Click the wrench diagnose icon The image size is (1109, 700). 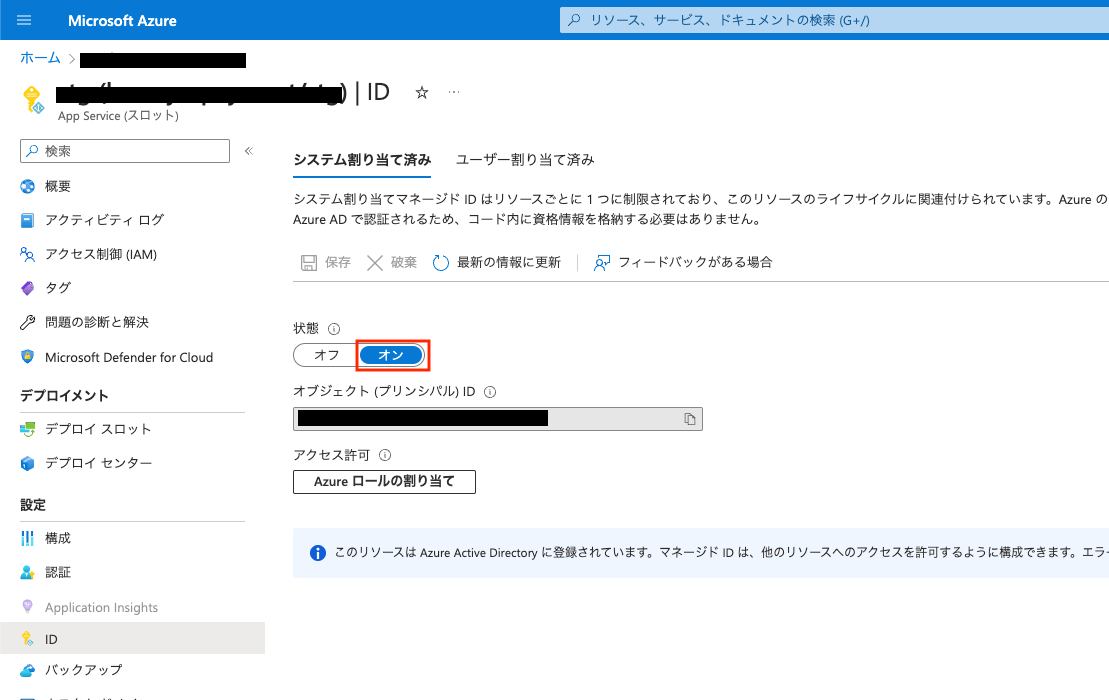tap(28, 322)
